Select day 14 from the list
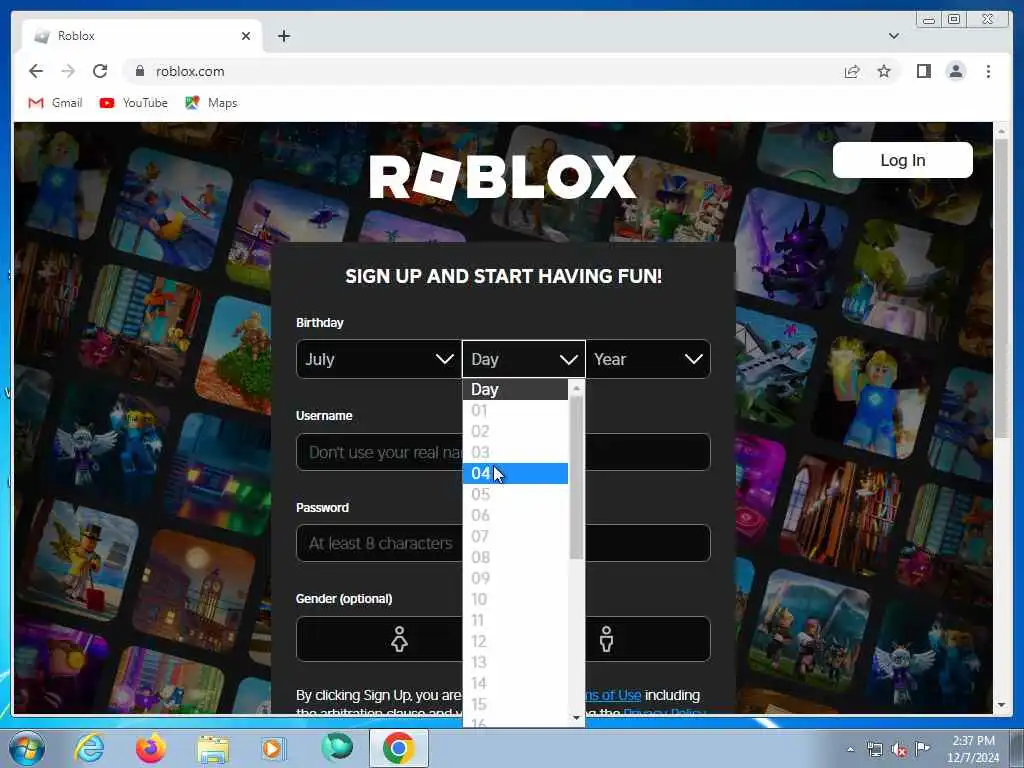 pyautogui.click(x=515, y=683)
